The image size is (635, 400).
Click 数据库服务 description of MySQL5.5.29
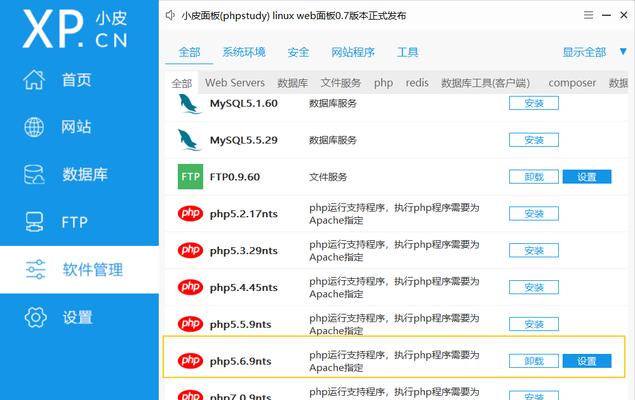click(332, 140)
